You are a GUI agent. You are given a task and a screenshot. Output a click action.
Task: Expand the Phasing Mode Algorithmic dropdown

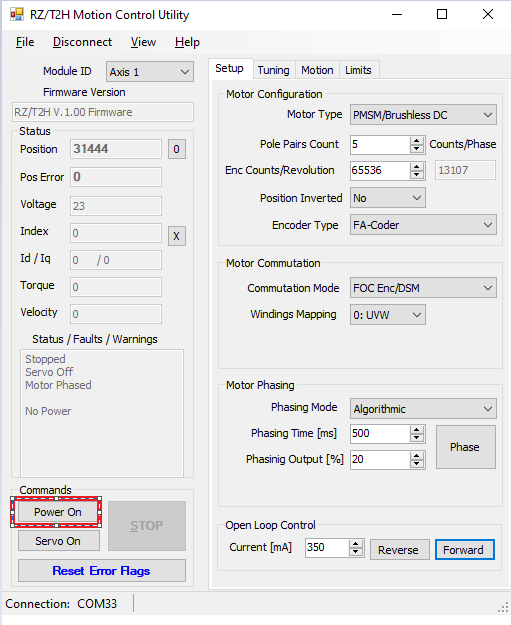pyautogui.click(x=423, y=409)
